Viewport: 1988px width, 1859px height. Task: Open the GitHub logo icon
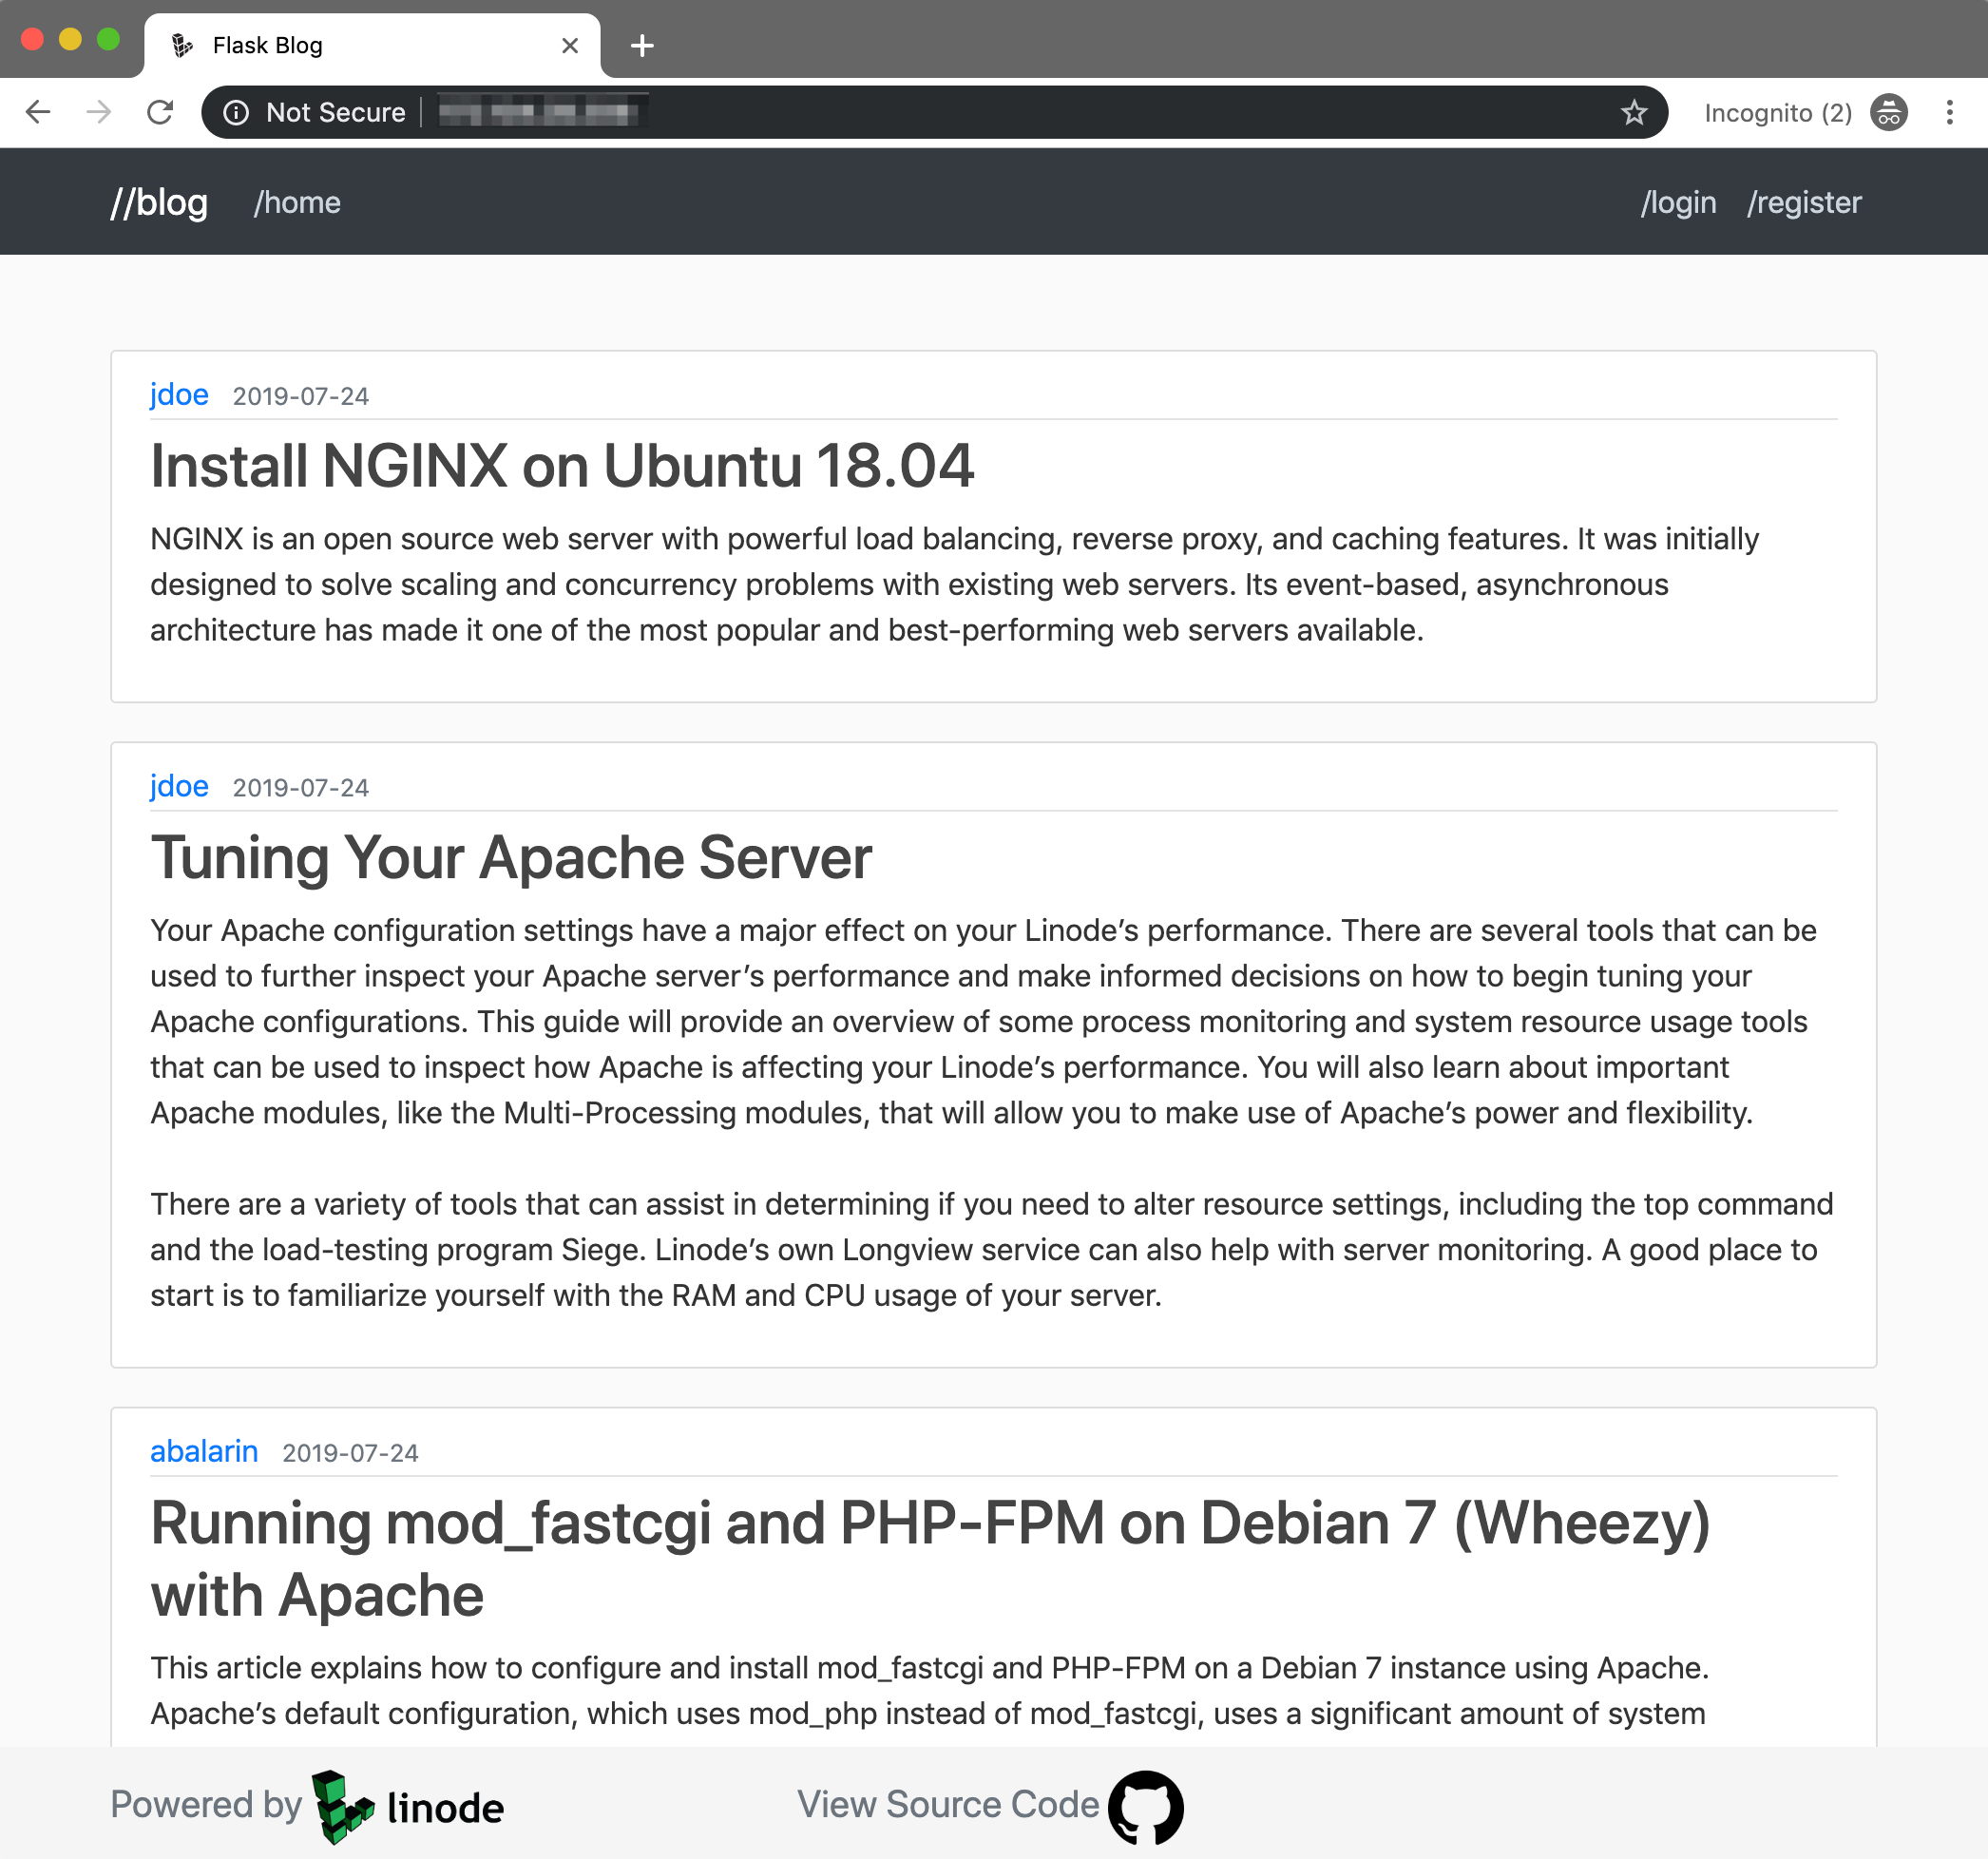[1145, 1806]
